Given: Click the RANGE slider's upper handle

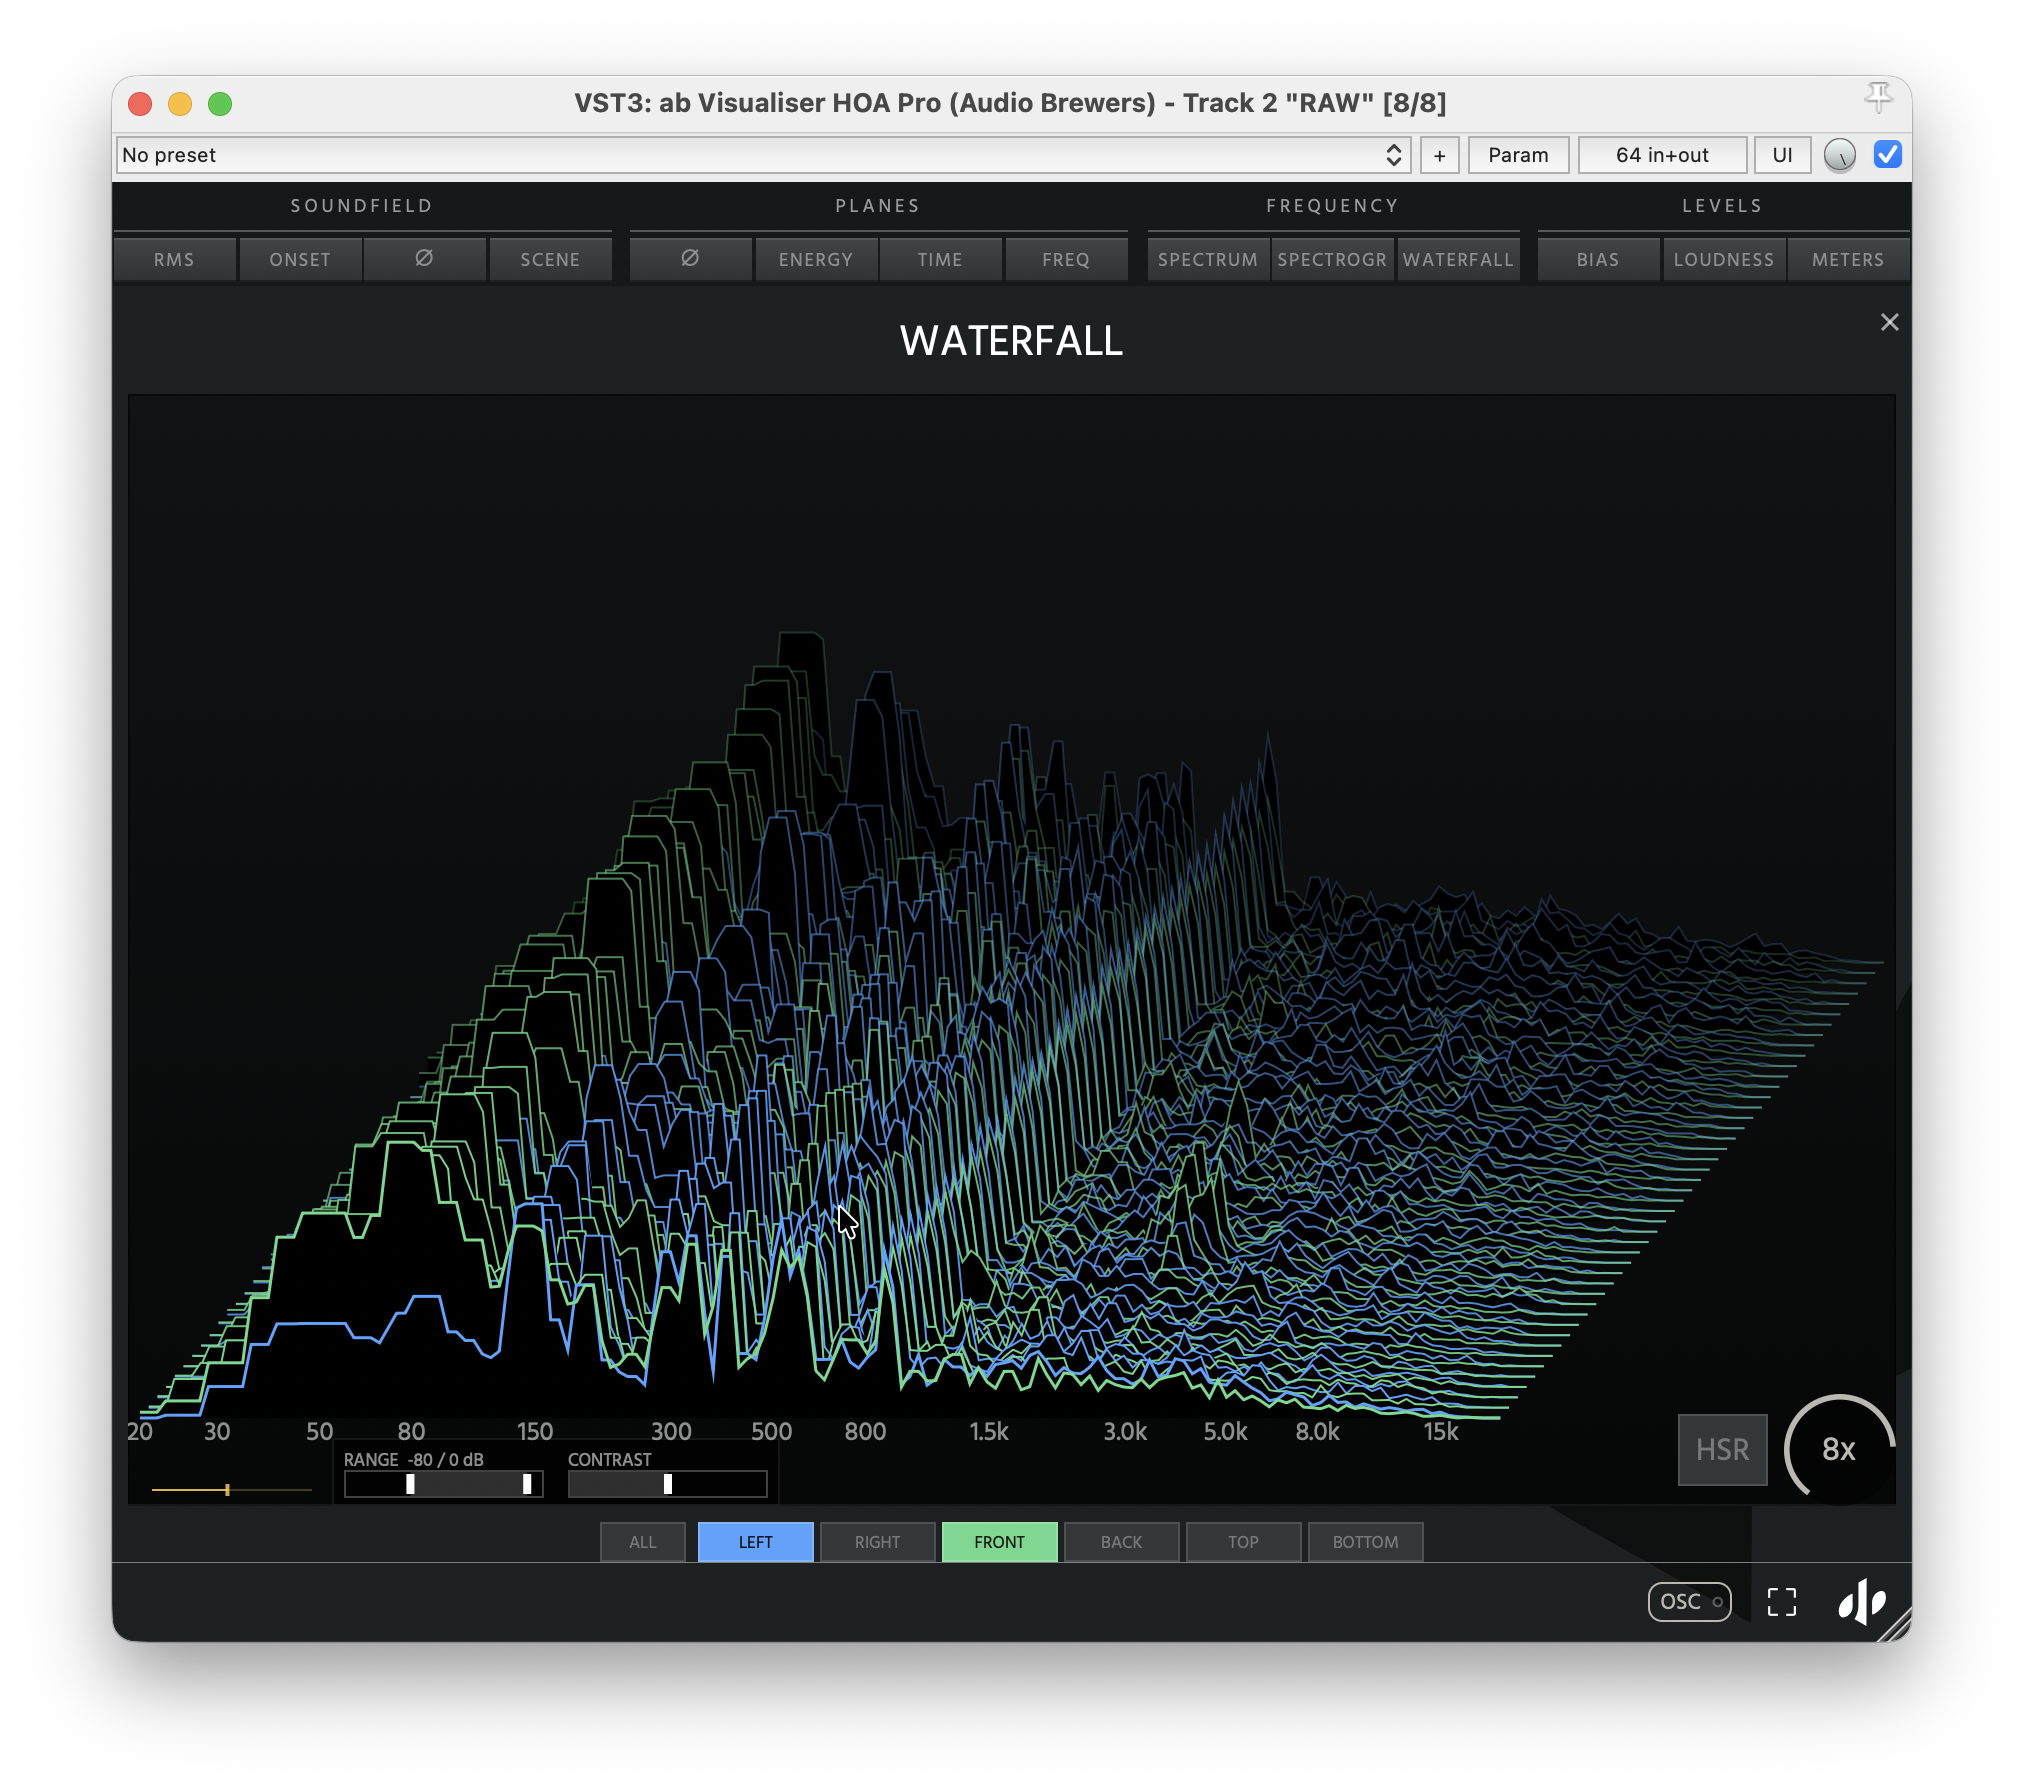Looking at the screenshot, I should pos(527,1485).
